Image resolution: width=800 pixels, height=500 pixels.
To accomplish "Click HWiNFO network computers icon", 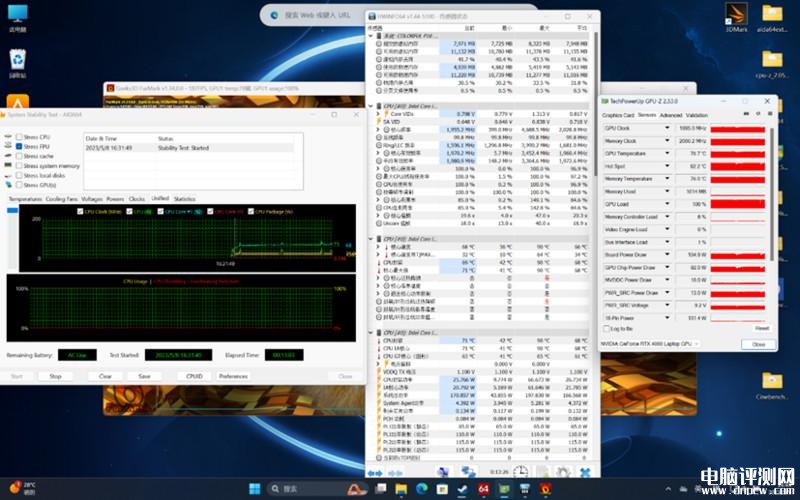I will tap(468, 472).
